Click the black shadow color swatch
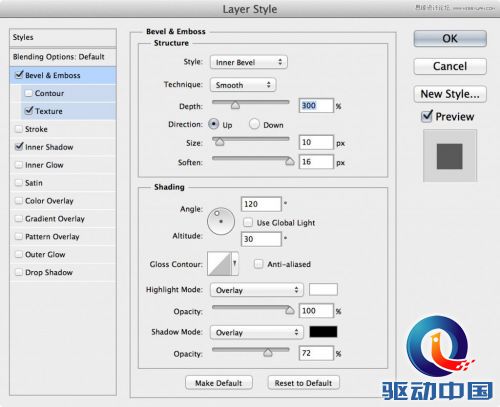 [323, 332]
